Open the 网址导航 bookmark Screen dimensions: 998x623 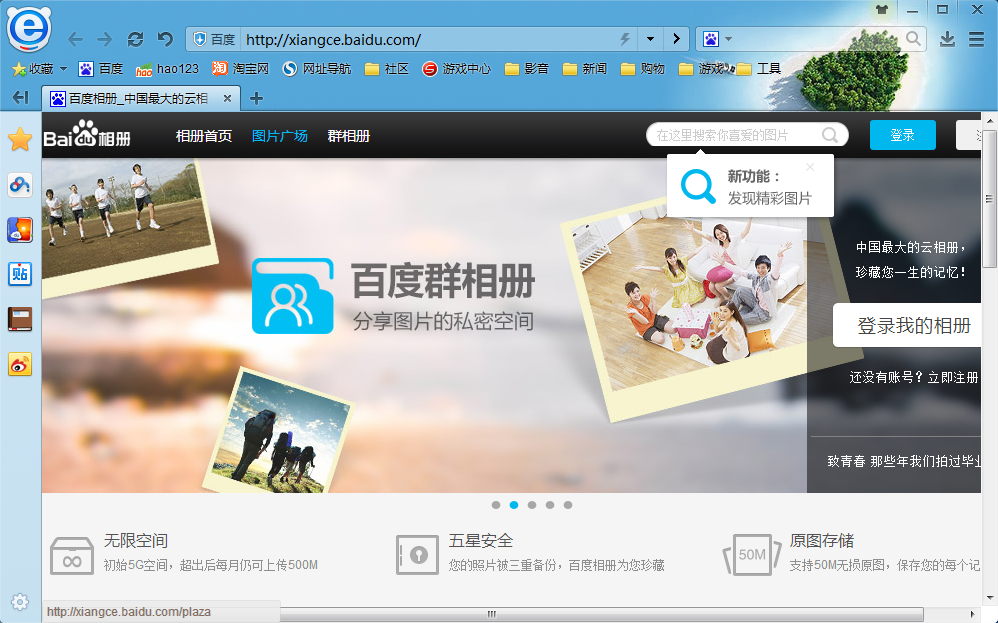(x=317, y=68)
